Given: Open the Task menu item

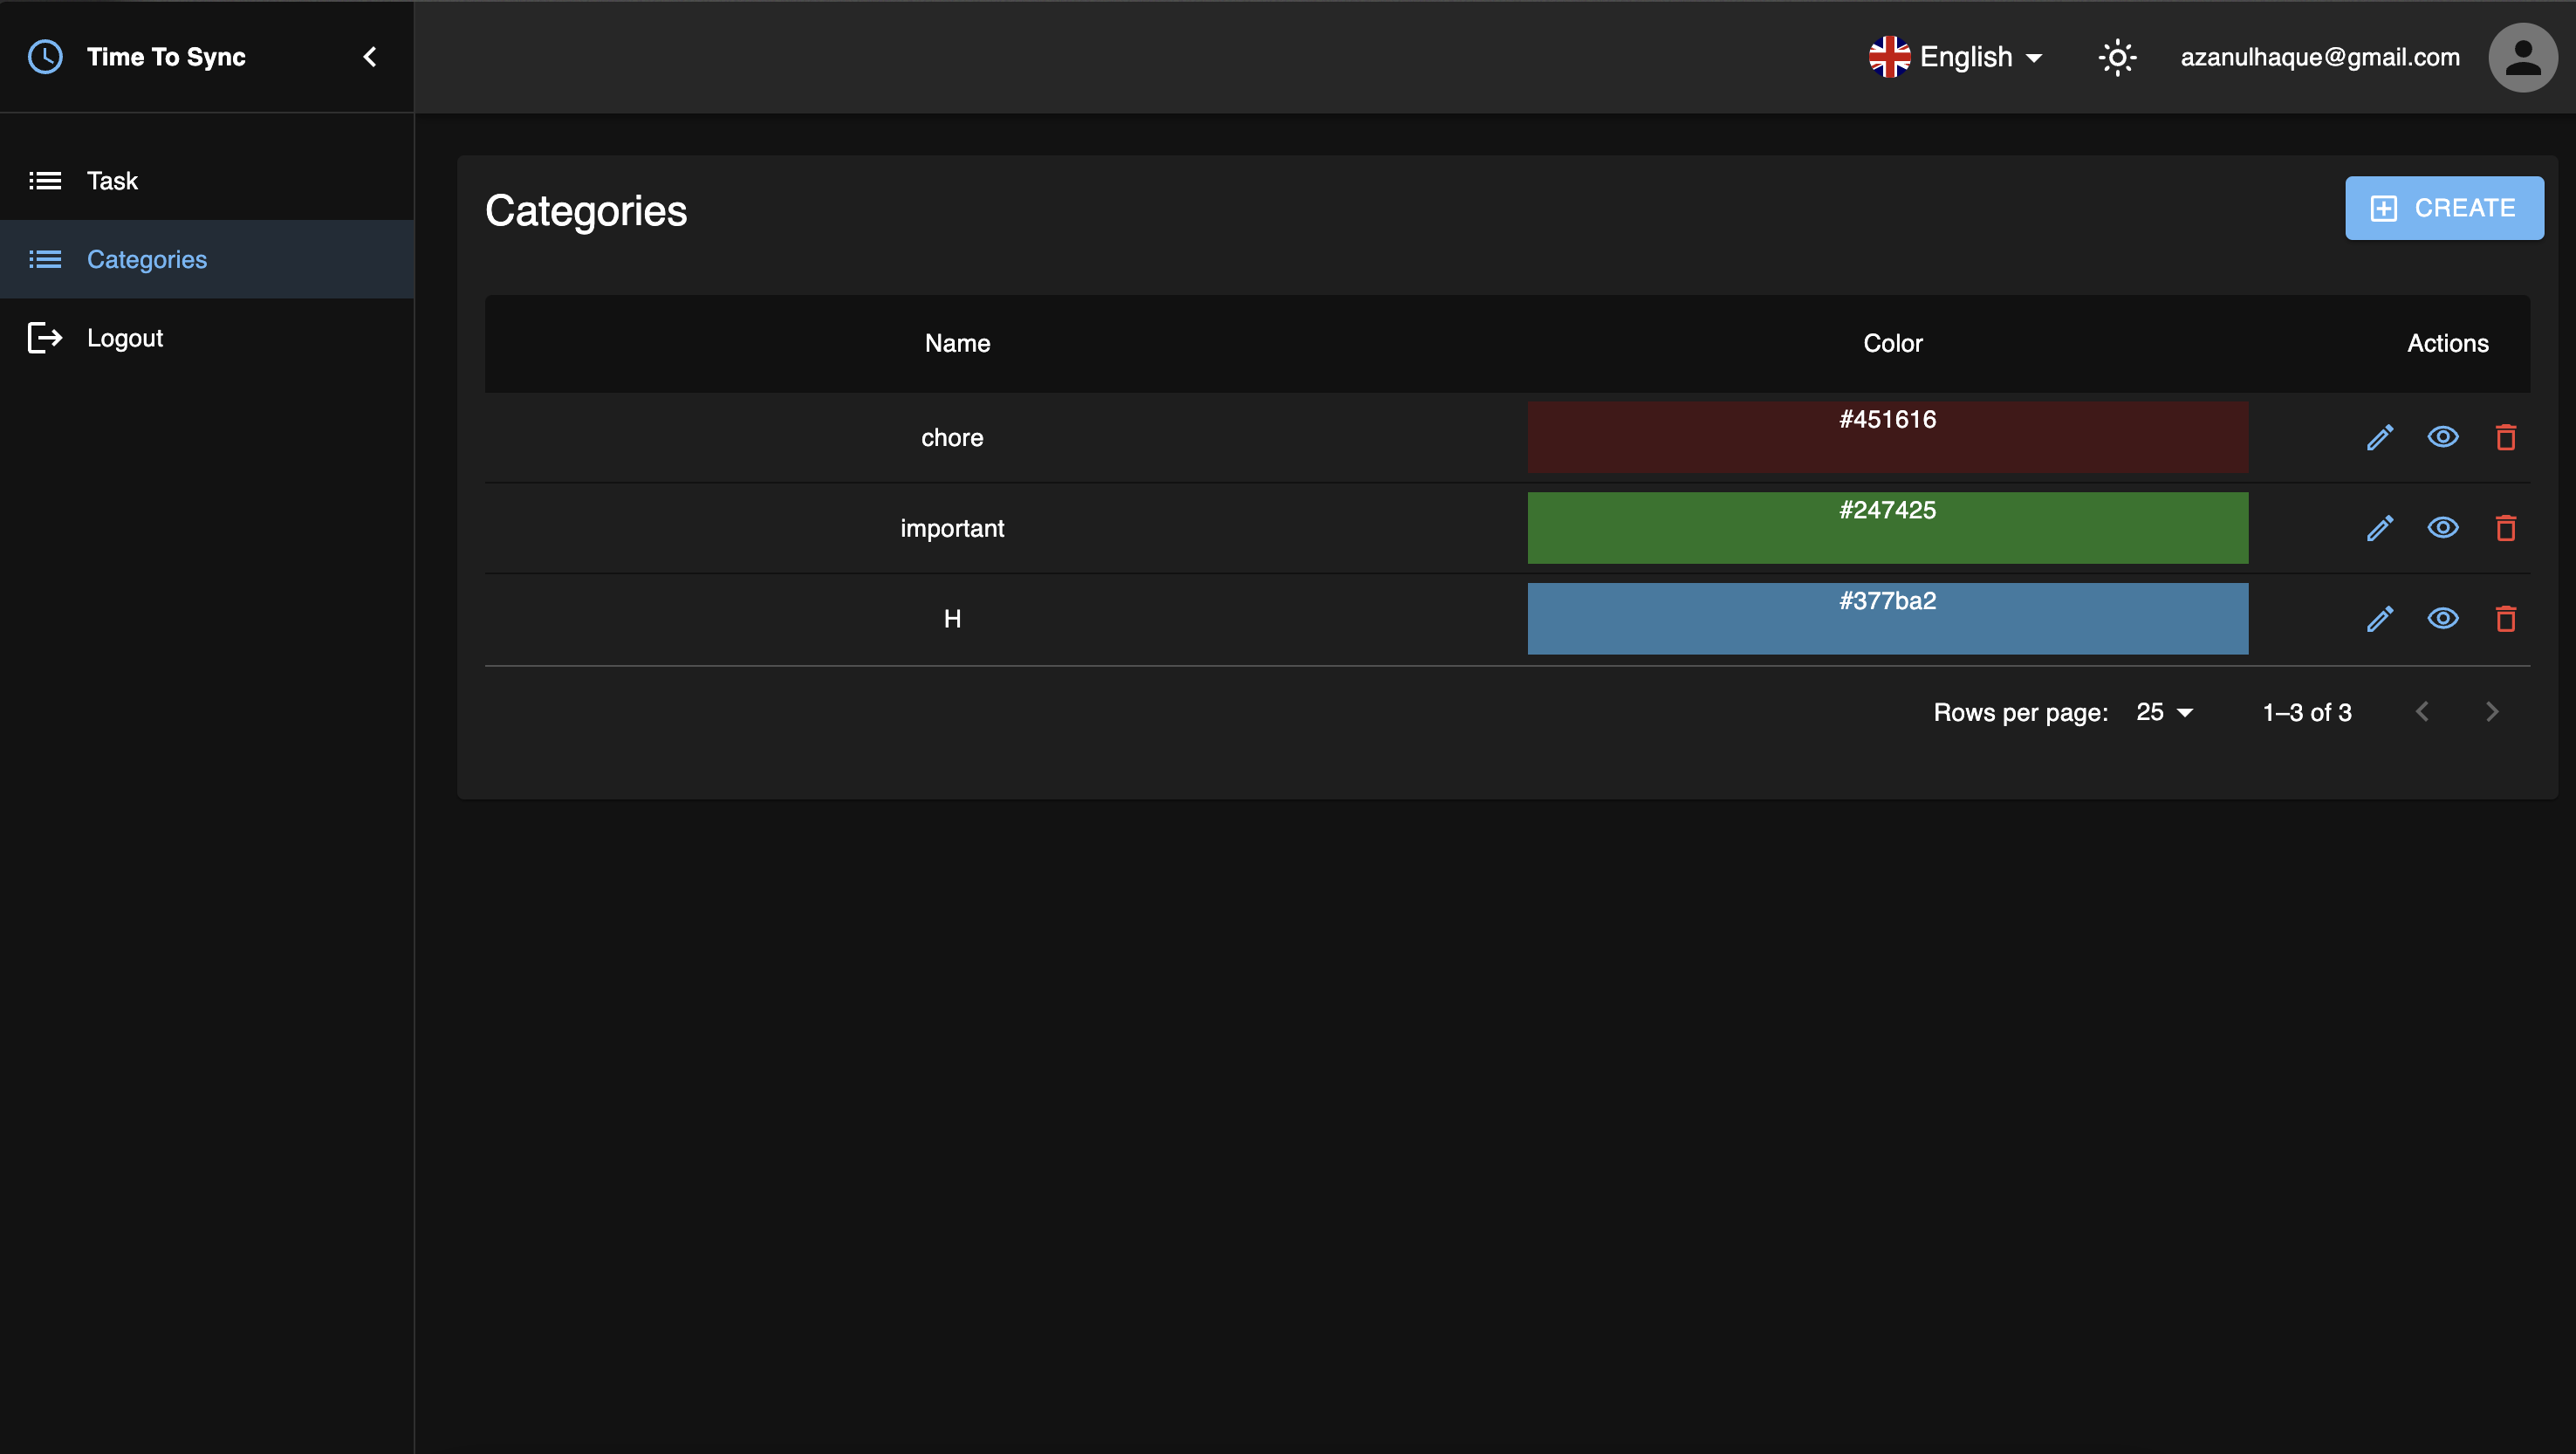Looking at the screenshot, I should click(x=112, y=181).
